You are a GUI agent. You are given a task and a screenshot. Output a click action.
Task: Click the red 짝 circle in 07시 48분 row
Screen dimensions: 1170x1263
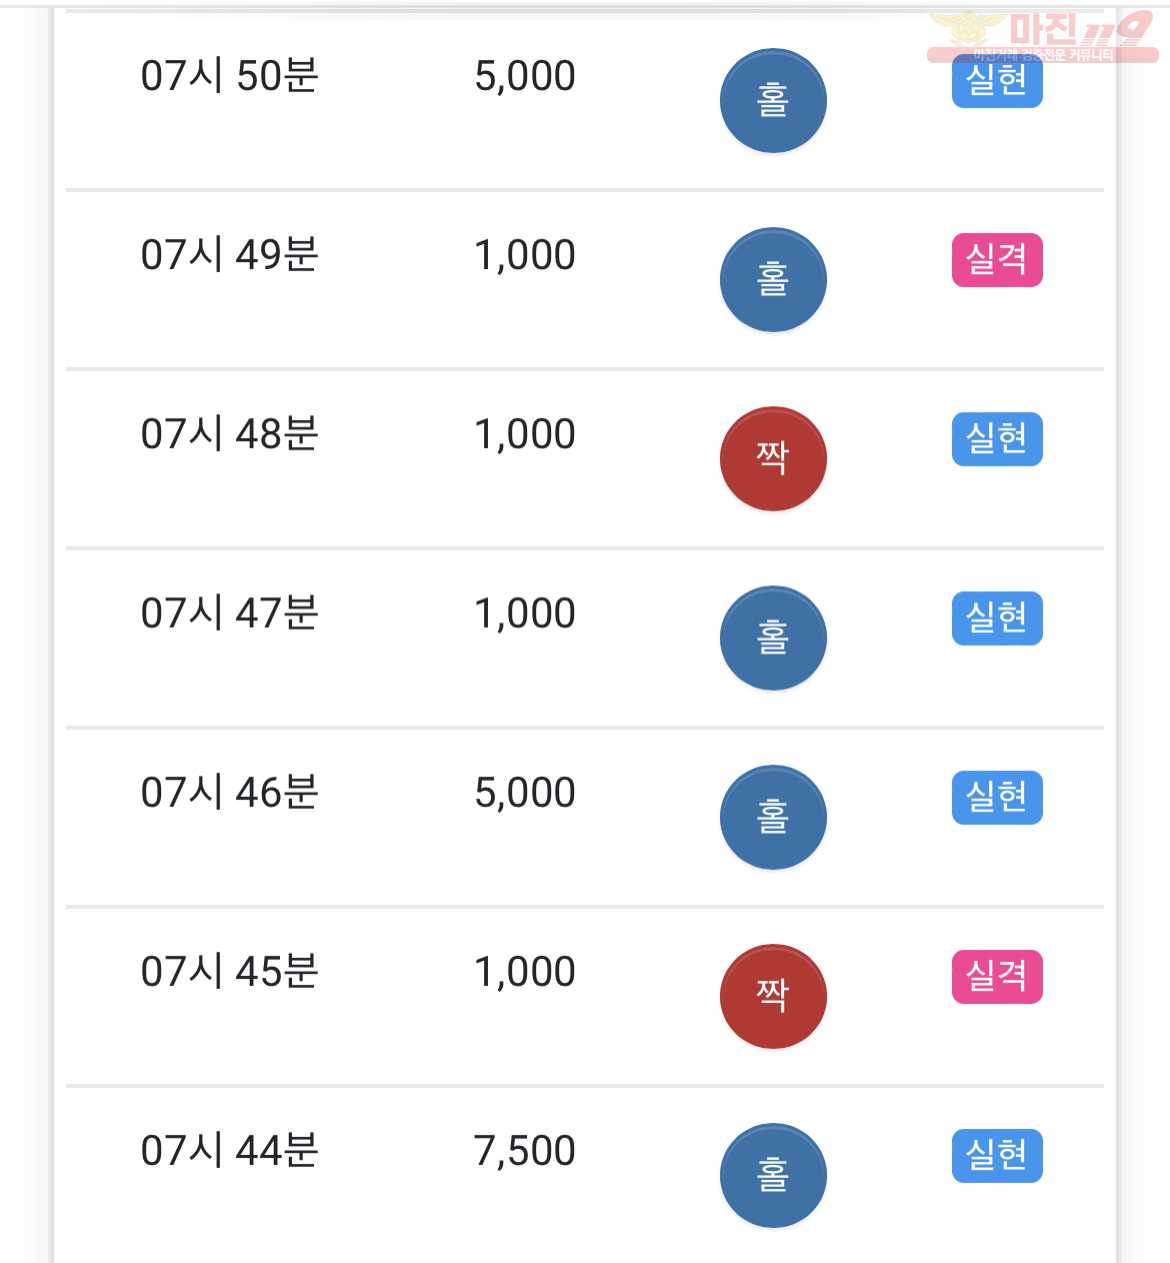[773, 458]
